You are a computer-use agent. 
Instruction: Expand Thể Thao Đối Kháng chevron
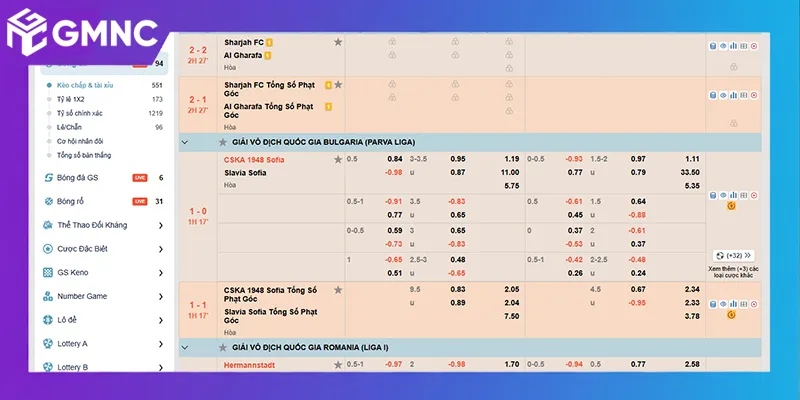[161, 226]
